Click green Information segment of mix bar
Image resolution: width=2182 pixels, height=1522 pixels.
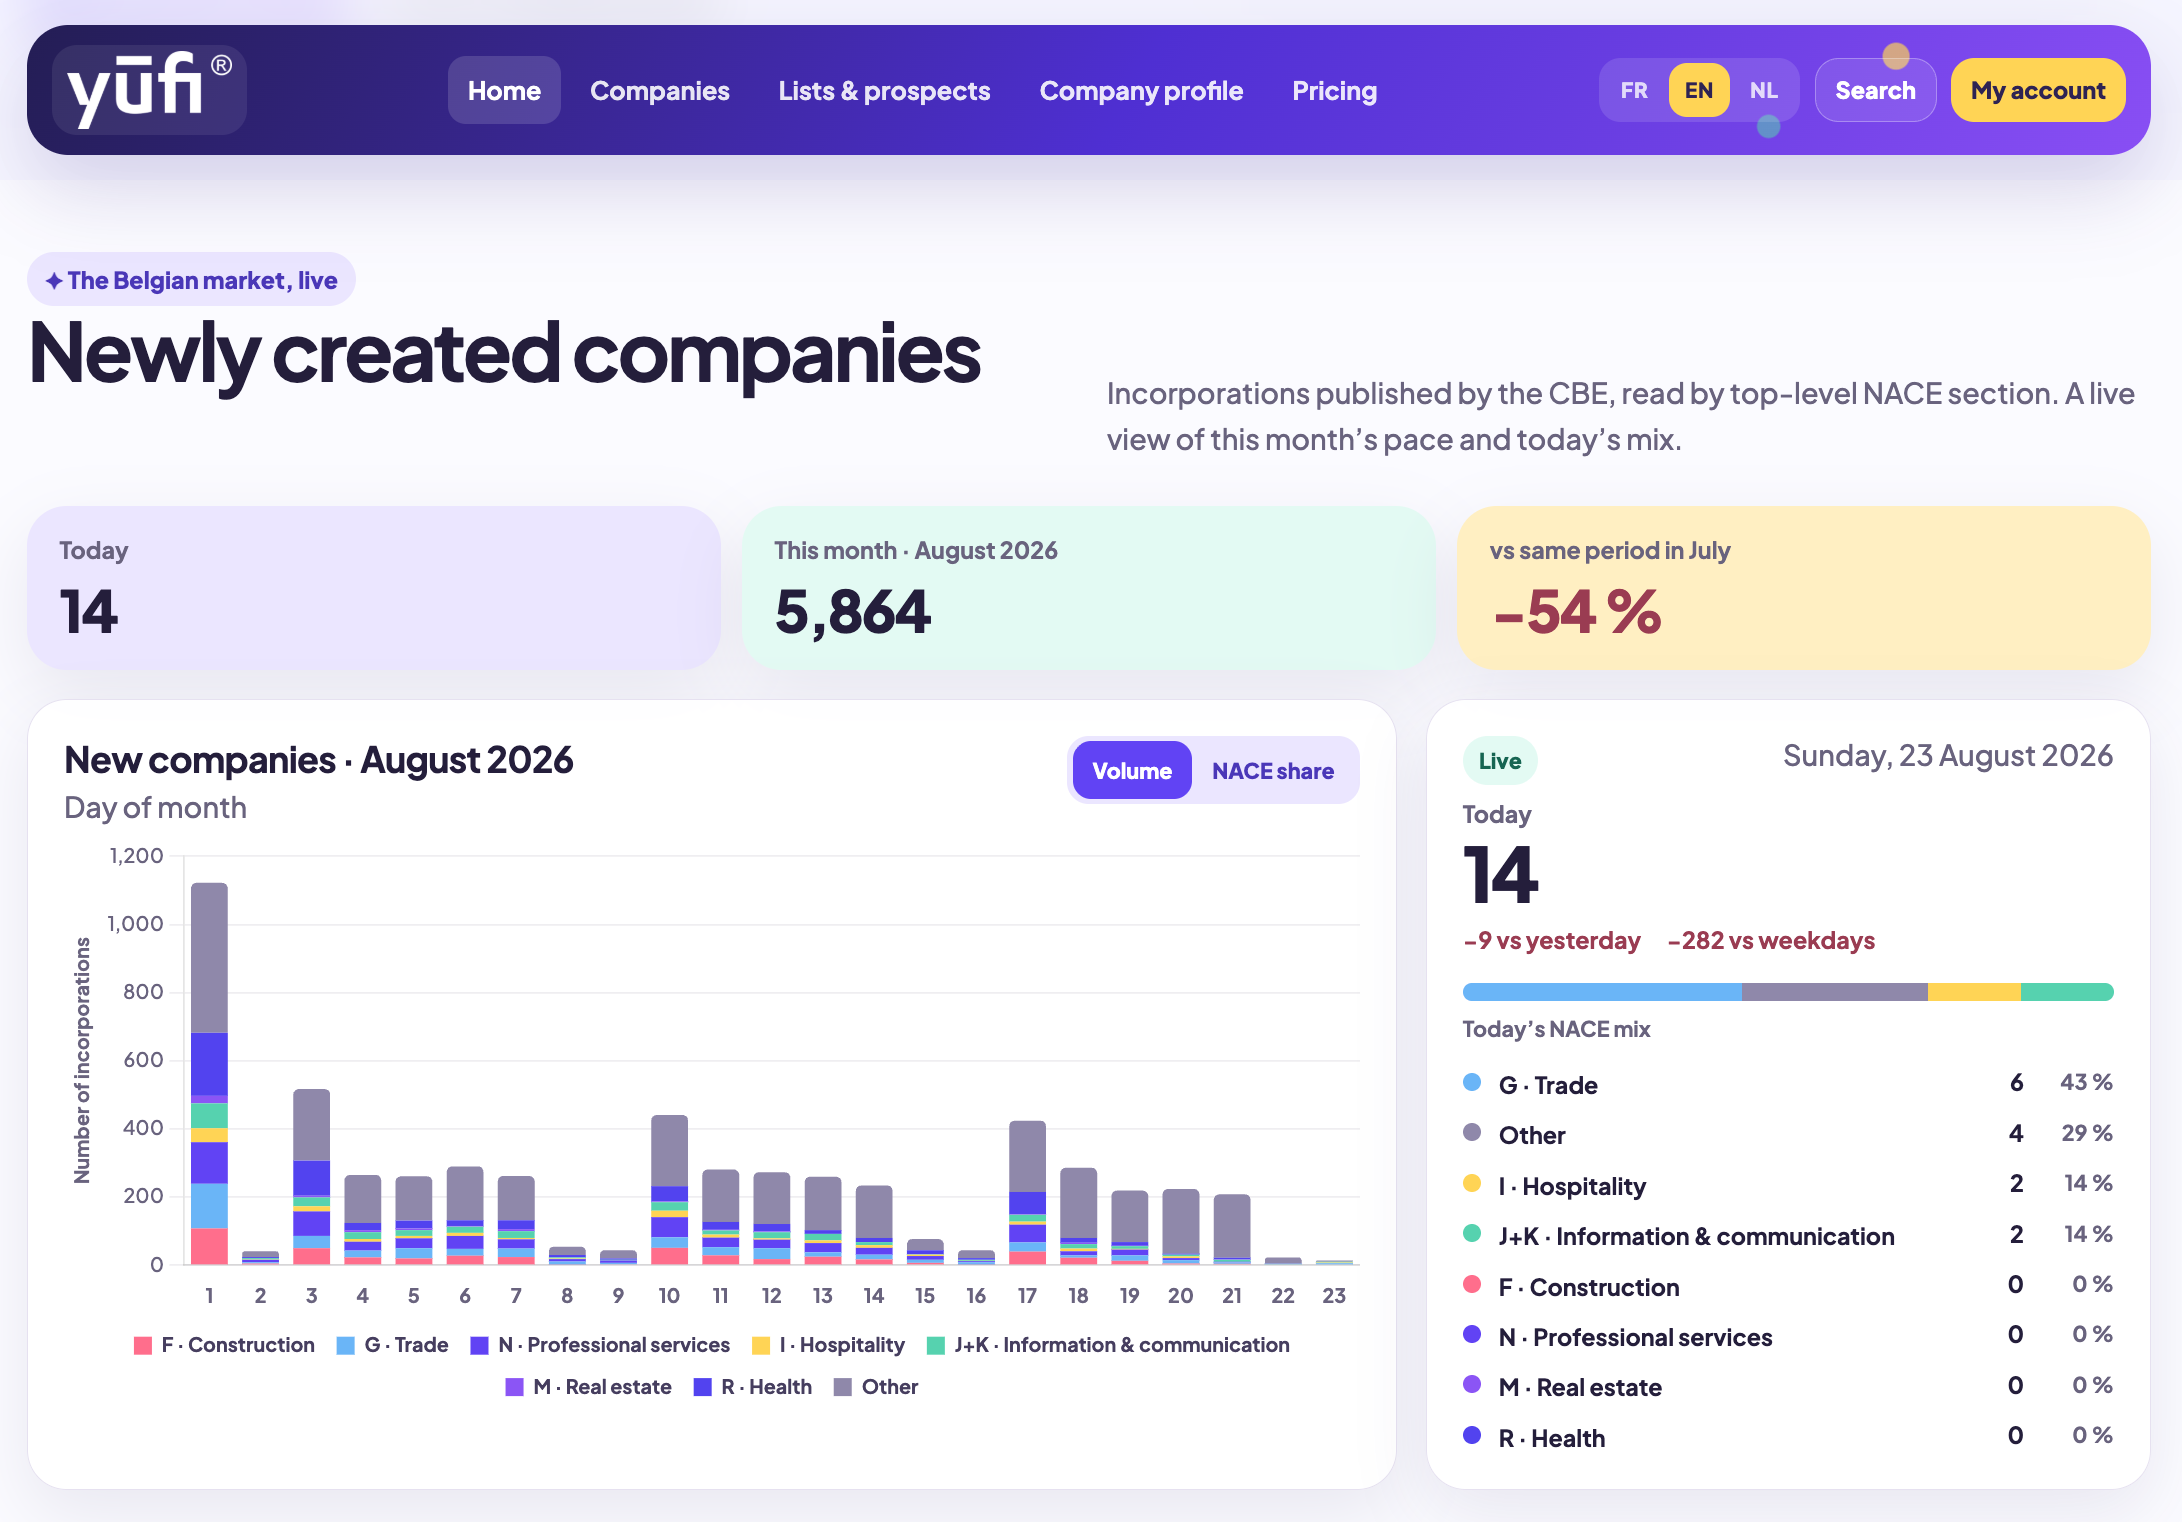(x=2067, y=992)
